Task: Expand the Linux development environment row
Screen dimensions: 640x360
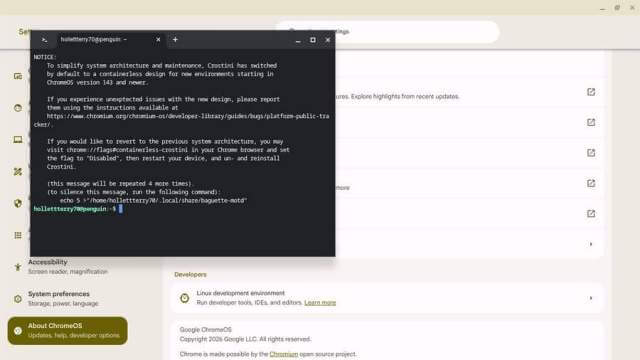Action: (x=387, y=298)
